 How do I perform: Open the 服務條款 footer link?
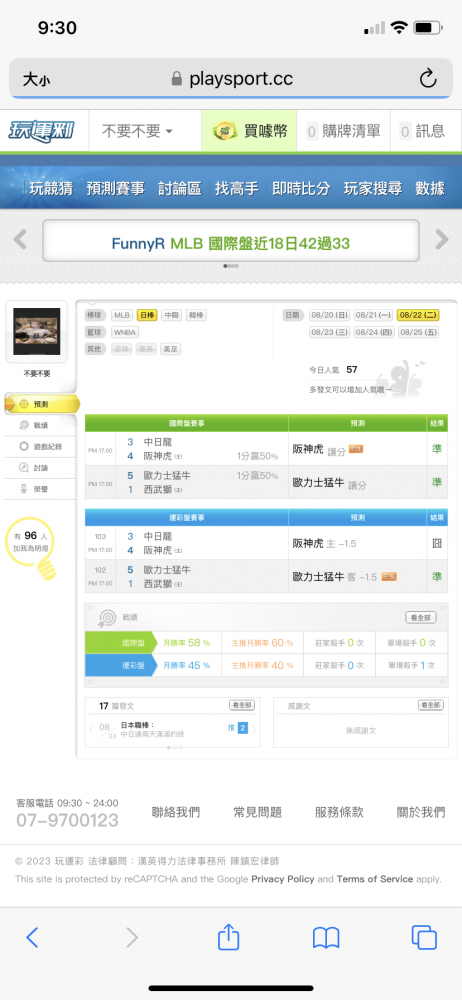[x=339, y=812]
